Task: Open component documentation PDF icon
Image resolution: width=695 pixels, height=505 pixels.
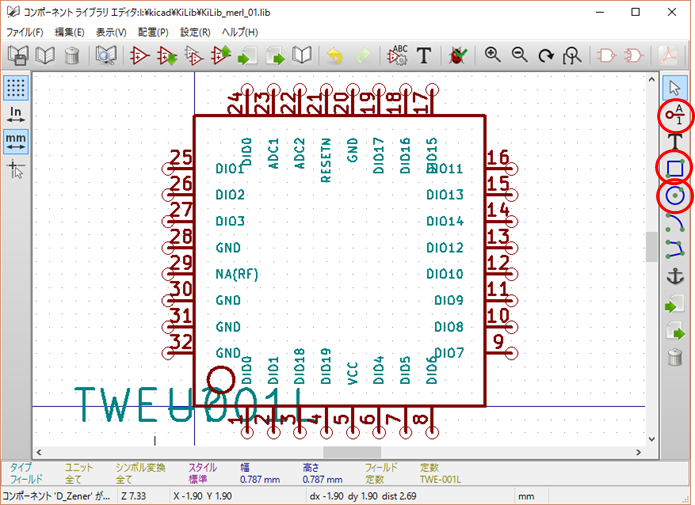Action: 668,56
